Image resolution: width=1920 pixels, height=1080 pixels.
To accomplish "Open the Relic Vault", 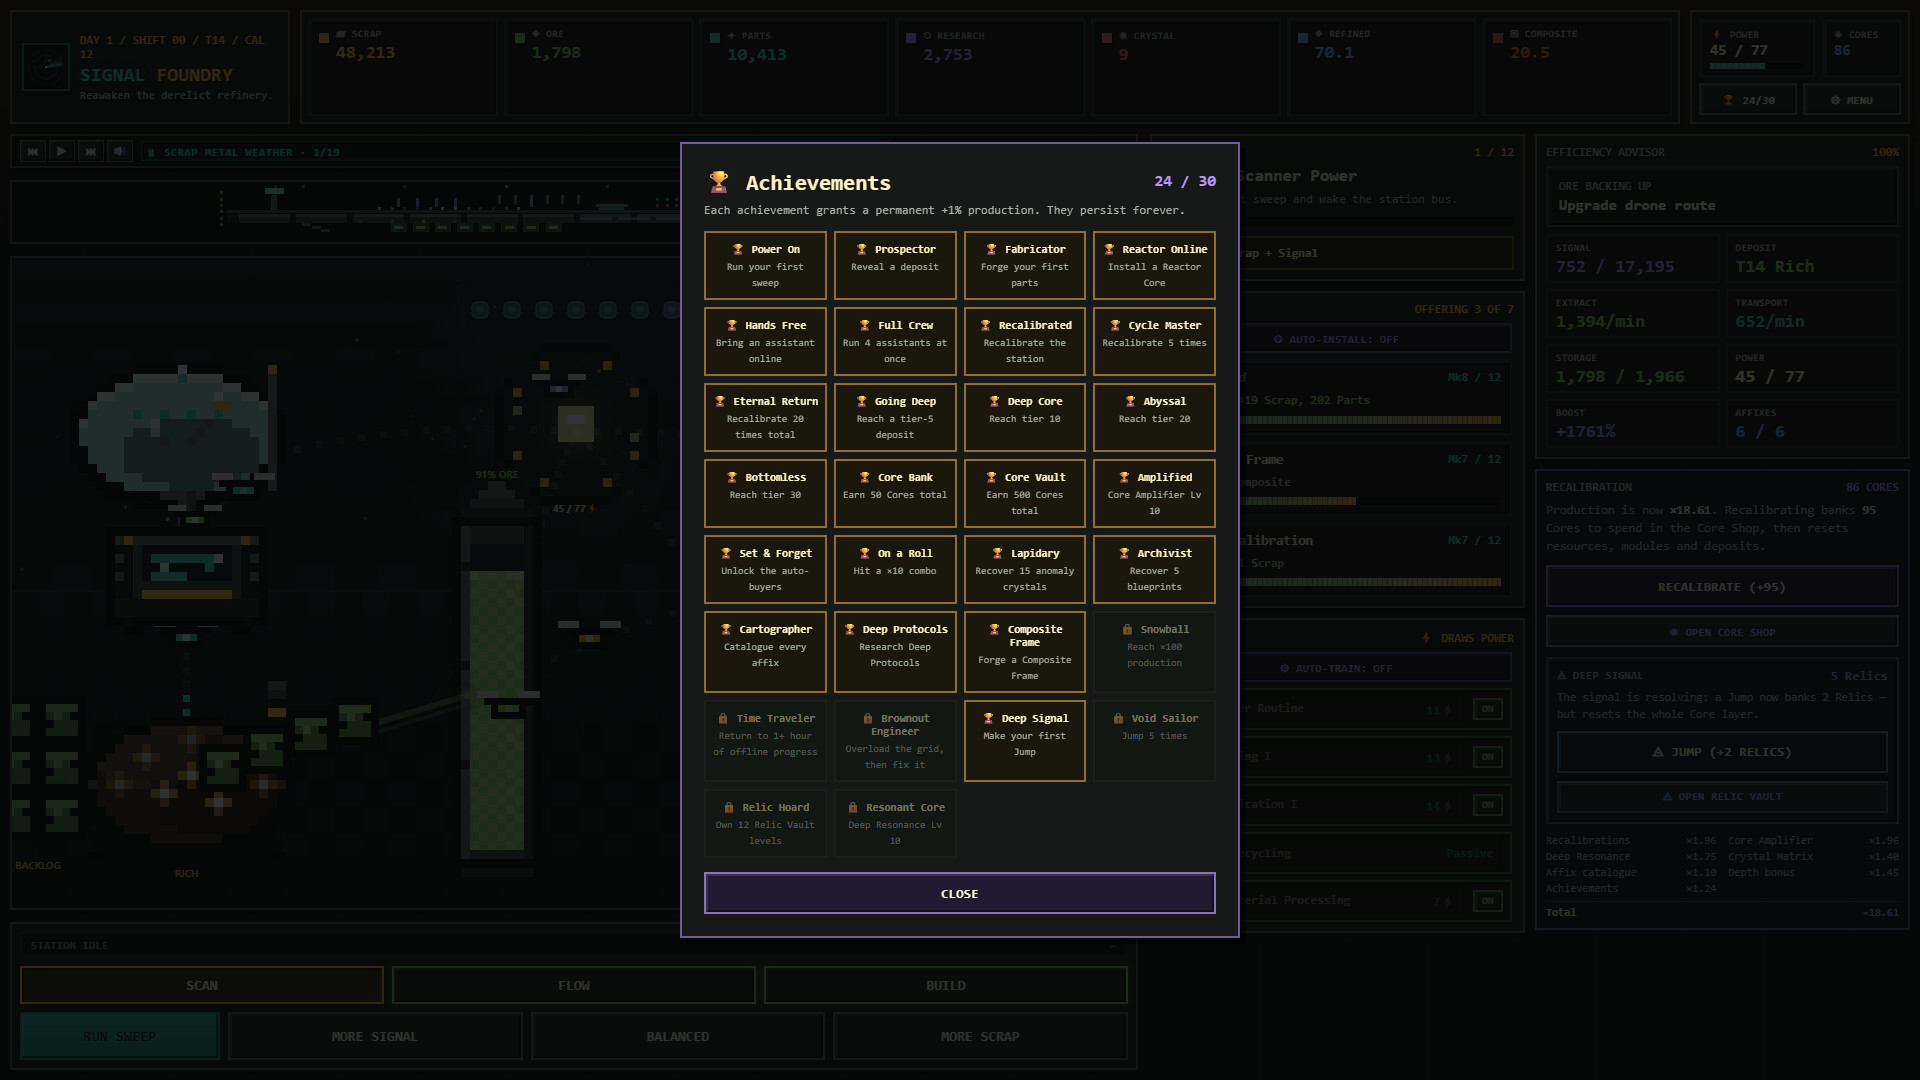I will coord(1722,797).
